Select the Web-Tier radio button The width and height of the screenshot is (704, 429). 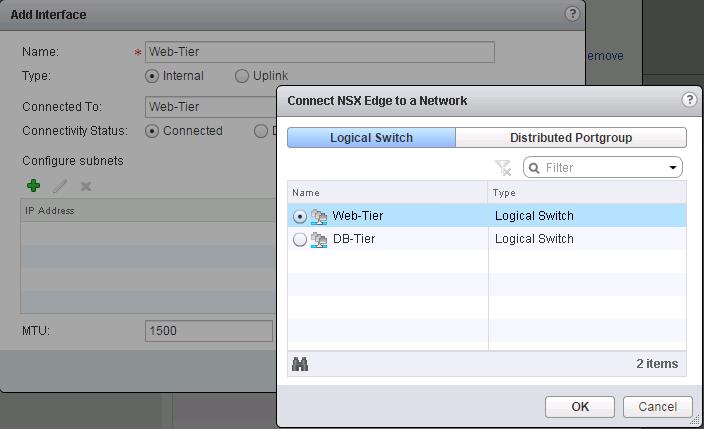(x=299, y=217)
